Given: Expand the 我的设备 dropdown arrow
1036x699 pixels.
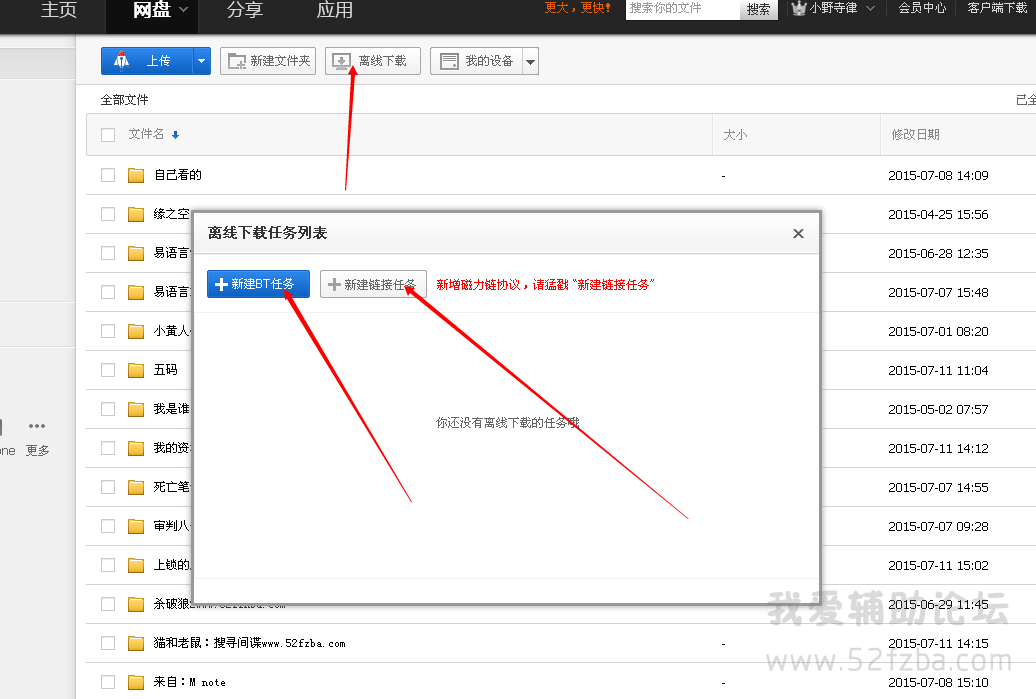Looking at the screenshot, I should click(x=530, y=62).
